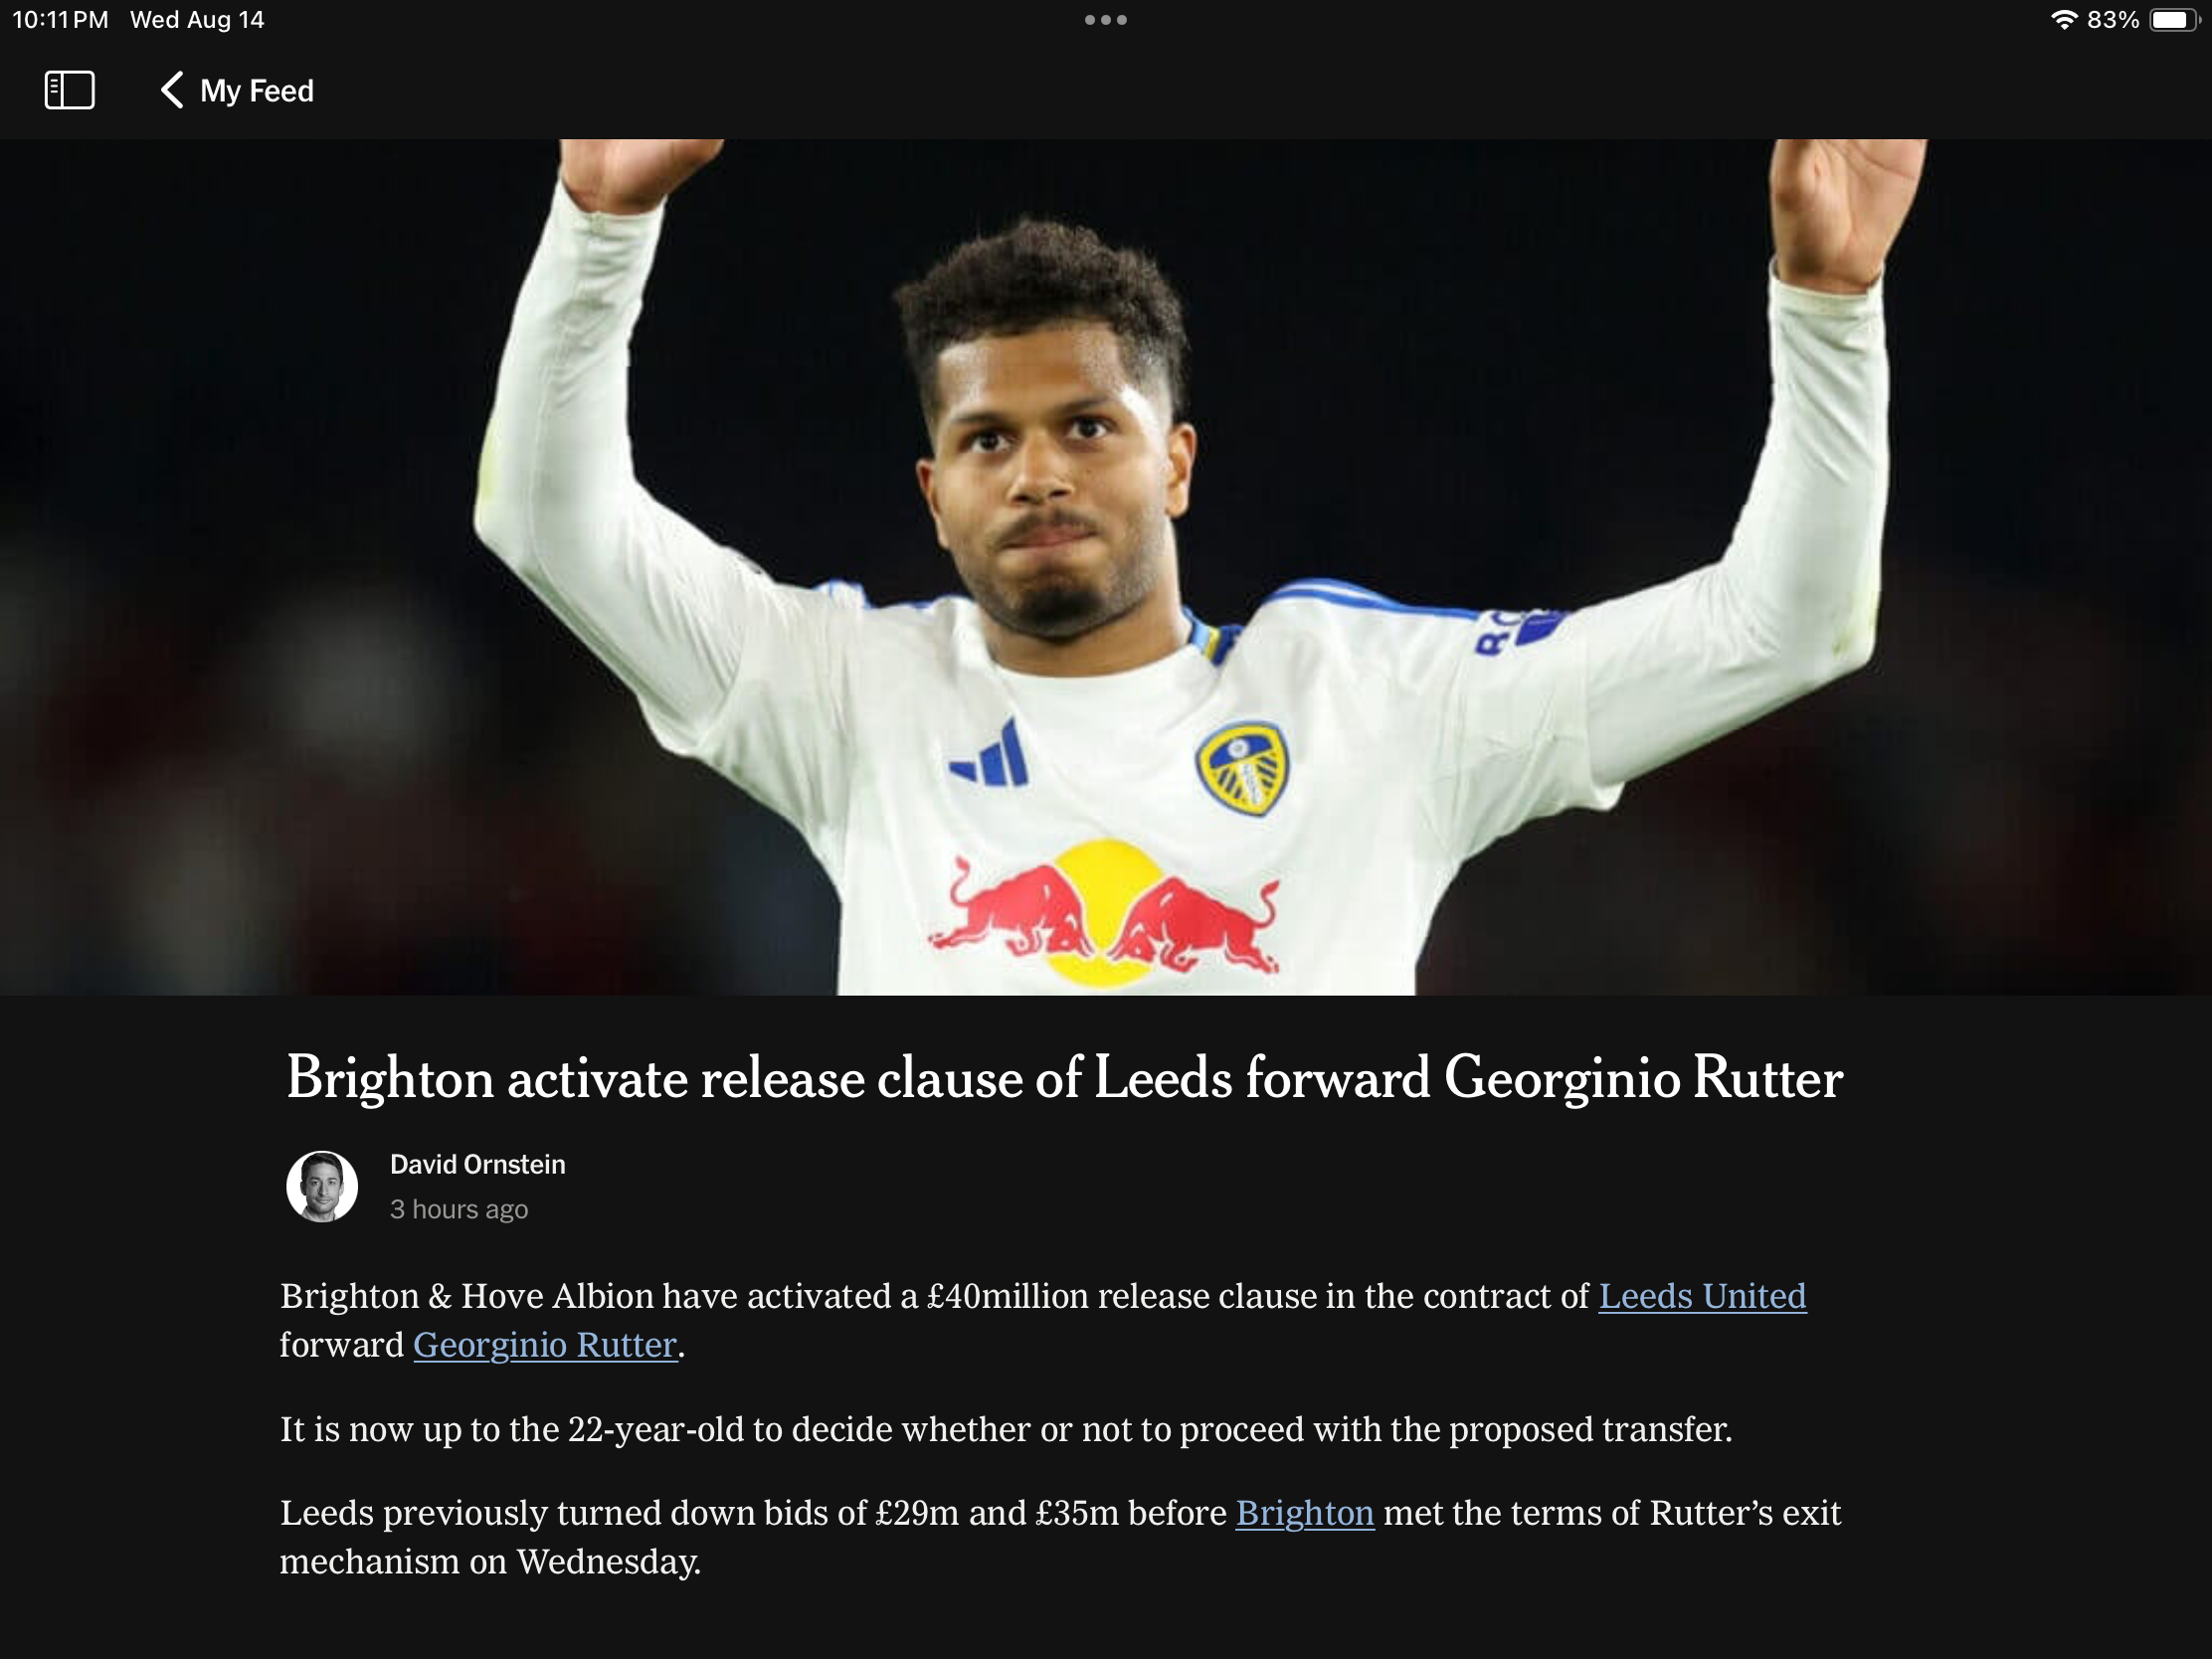Tap the article hero photo
2212x1659 pixels.
tap(1106, 567)
